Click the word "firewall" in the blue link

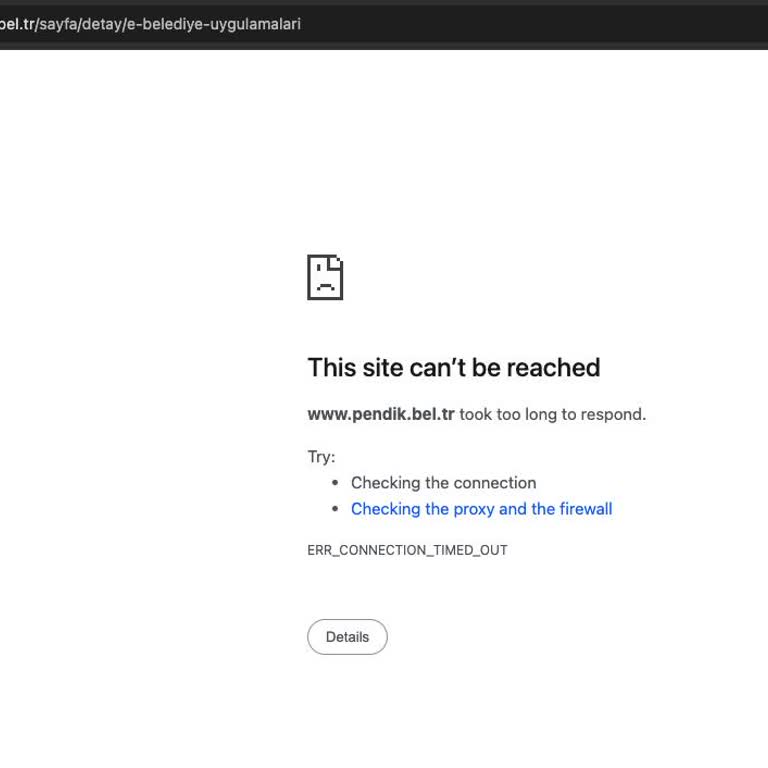[x=585, y=509]
